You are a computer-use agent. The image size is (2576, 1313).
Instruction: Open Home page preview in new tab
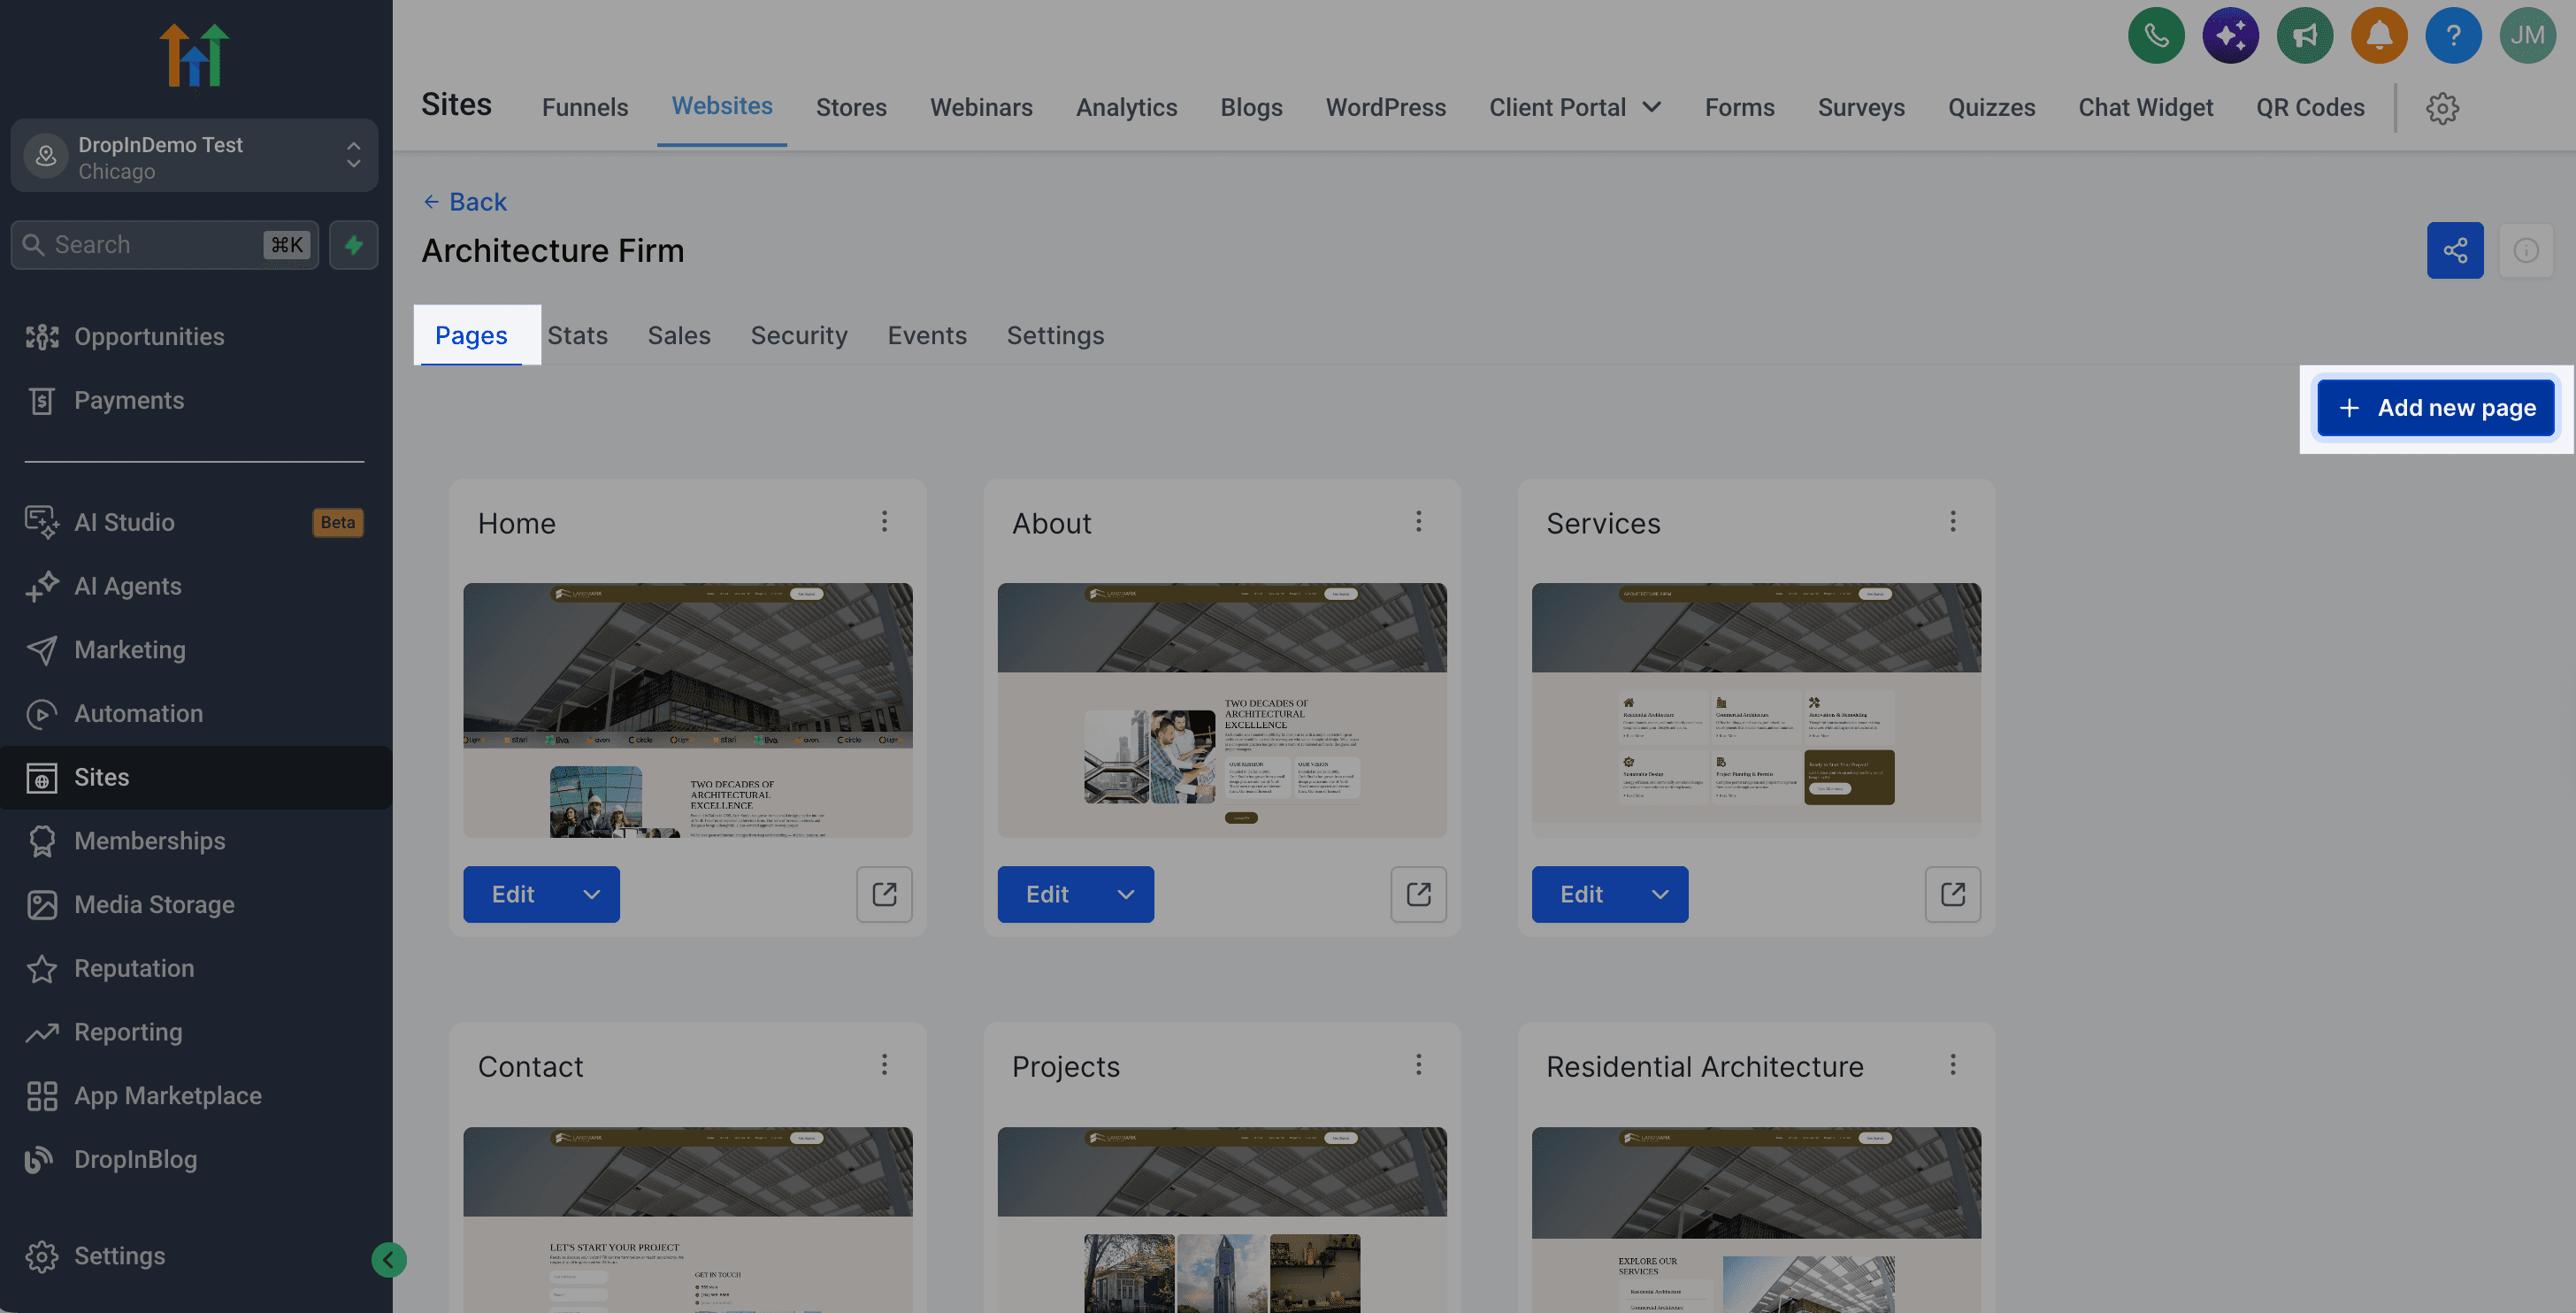coord(884,894)
